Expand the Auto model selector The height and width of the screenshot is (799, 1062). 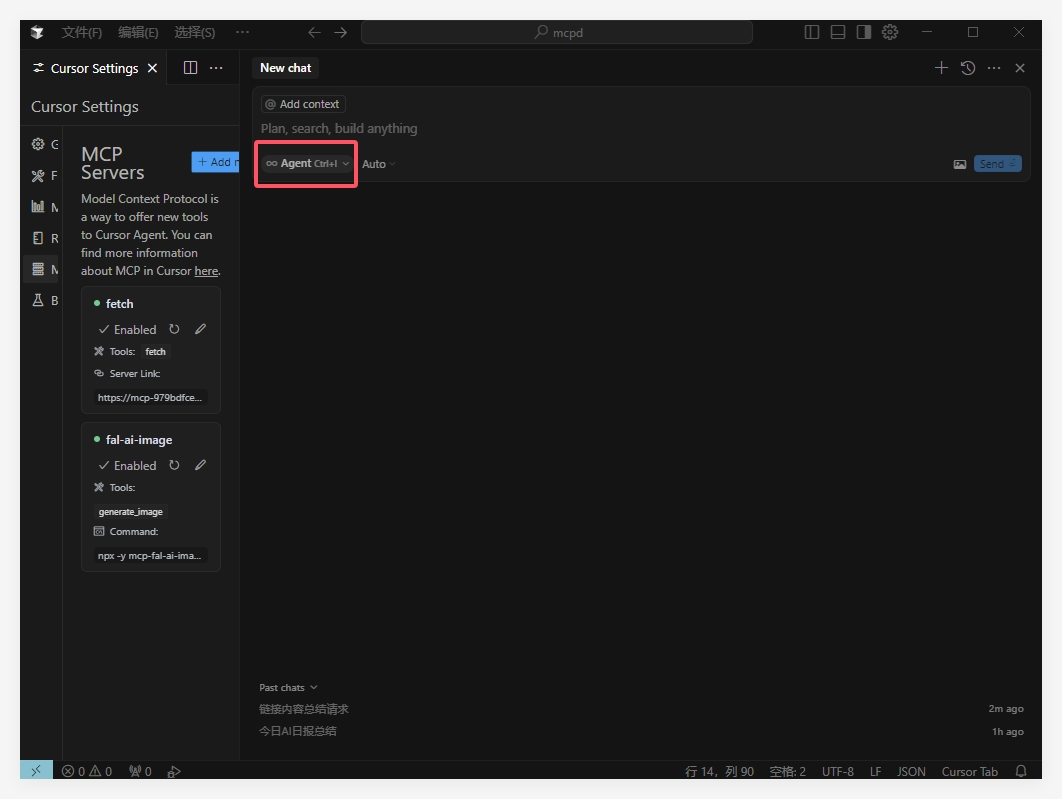(x=378, y=164)
